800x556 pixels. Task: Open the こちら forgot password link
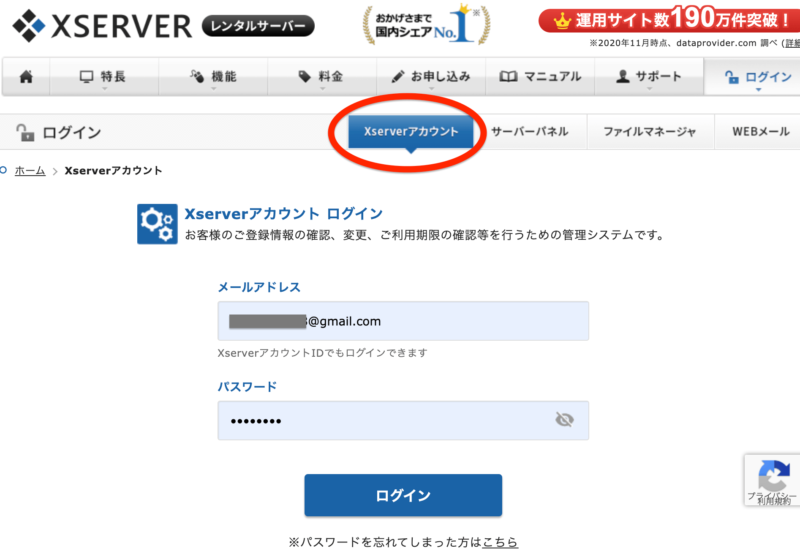pos(500,542)
